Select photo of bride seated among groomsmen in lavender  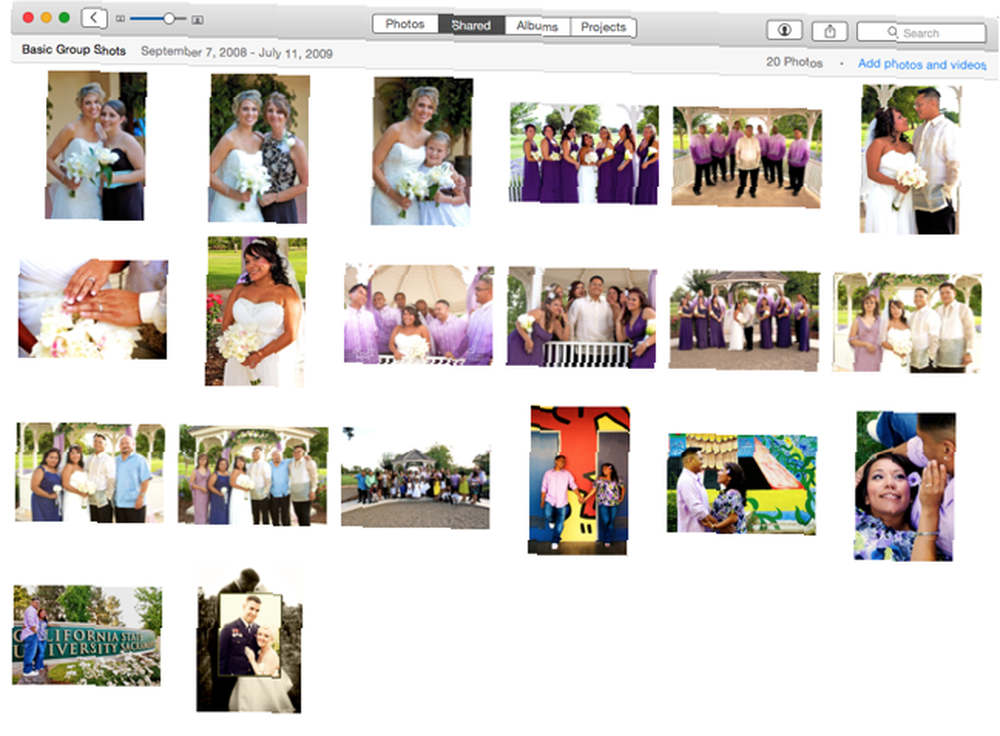(x=418, y=314)
